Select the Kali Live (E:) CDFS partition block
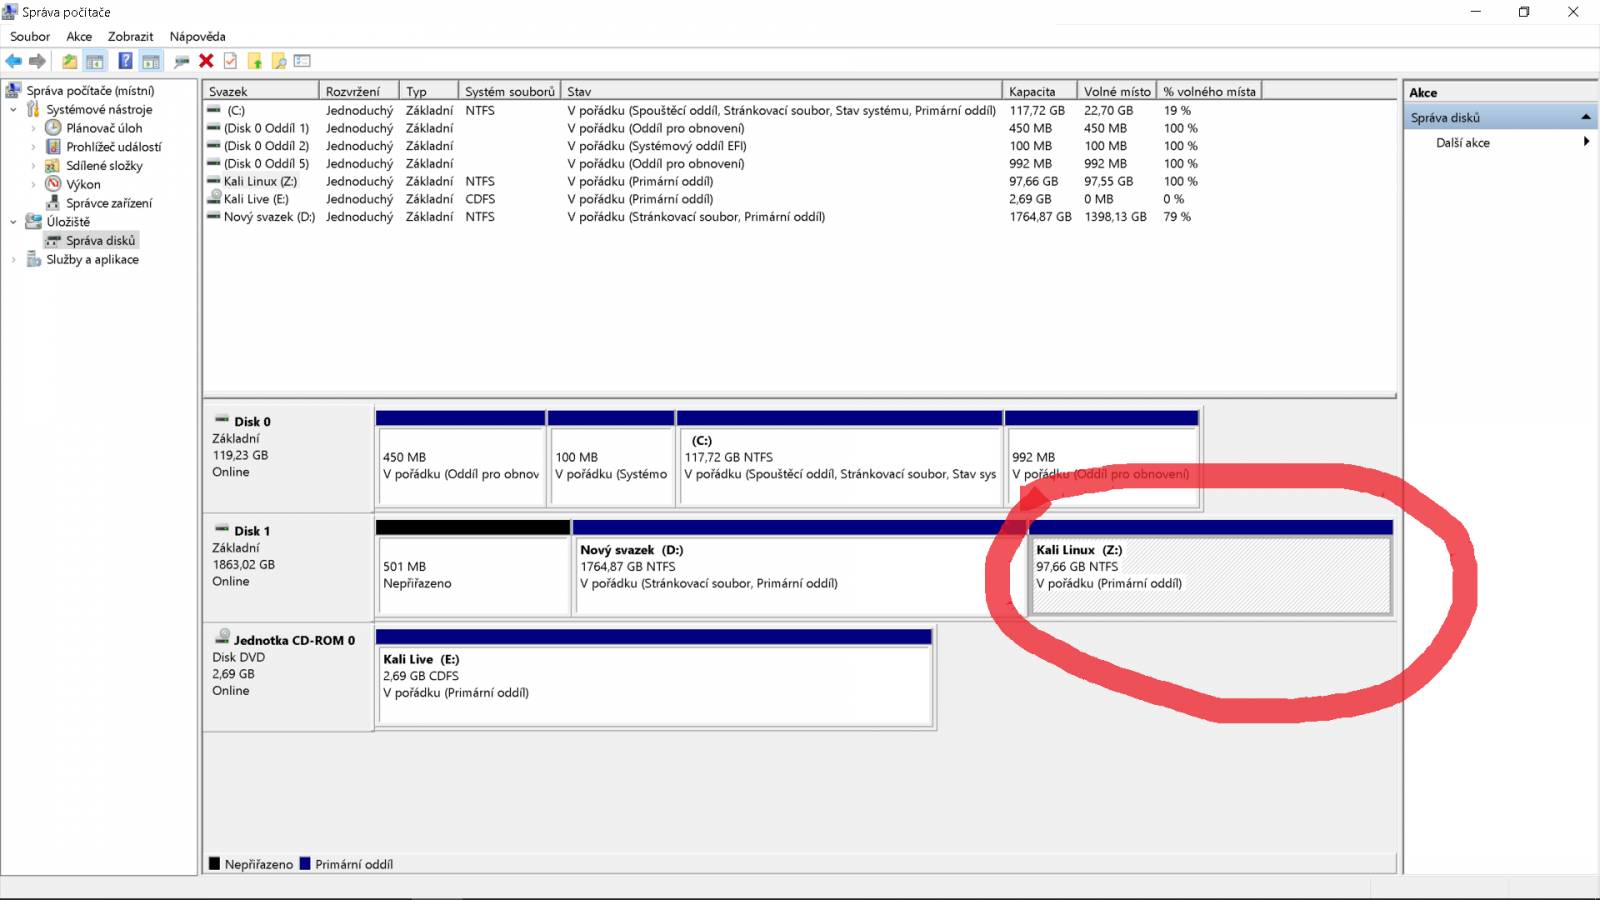The width and height of the screenshot is (1600, 900). 654,677
